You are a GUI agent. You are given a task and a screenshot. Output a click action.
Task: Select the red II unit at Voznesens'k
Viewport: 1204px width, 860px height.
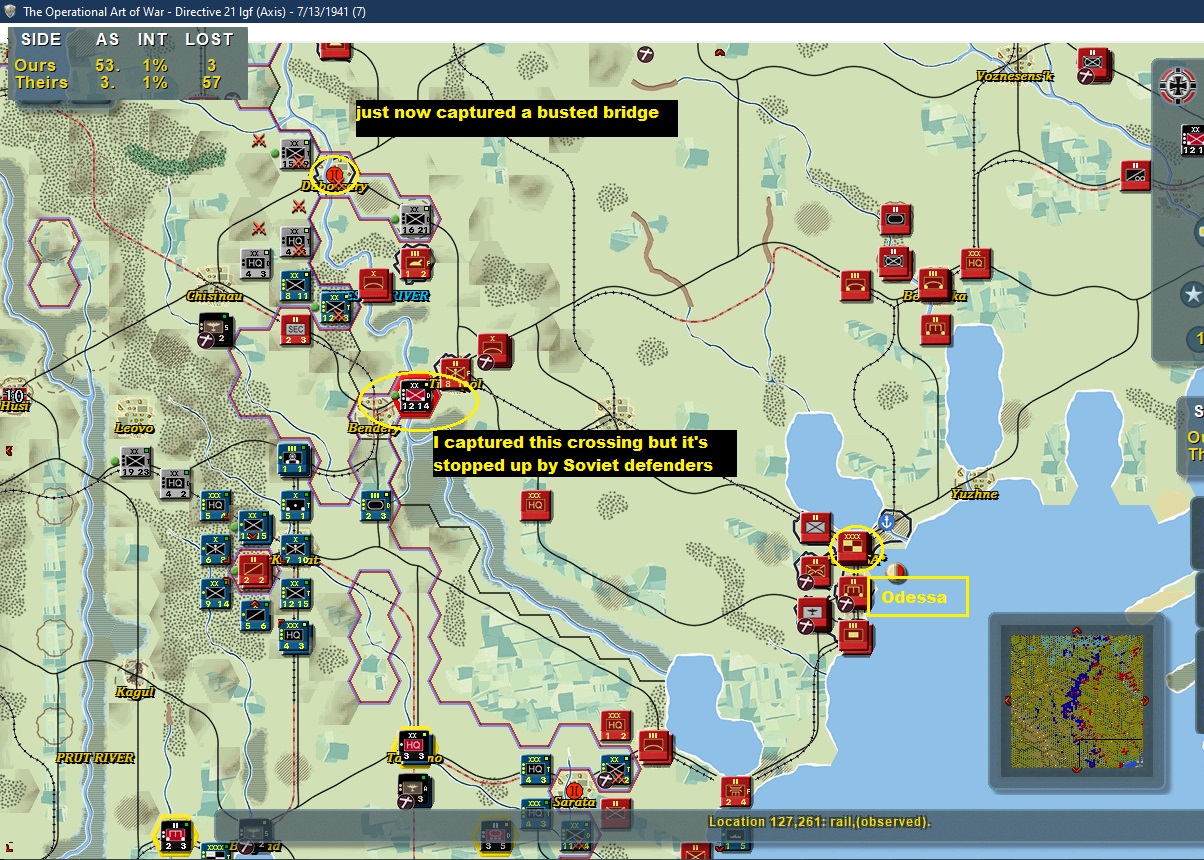(x=1095, y=63)
